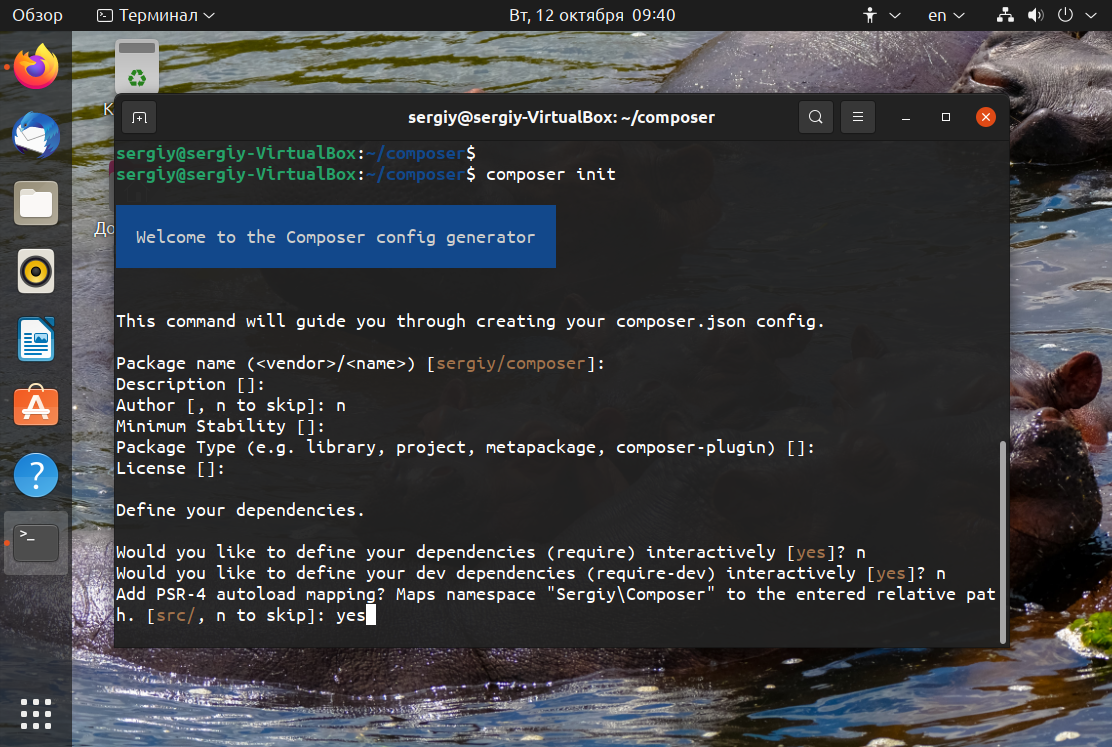Open the Files manager in dock
Image resolution: width=1112 pixels, height=747 pixels.
36,204
